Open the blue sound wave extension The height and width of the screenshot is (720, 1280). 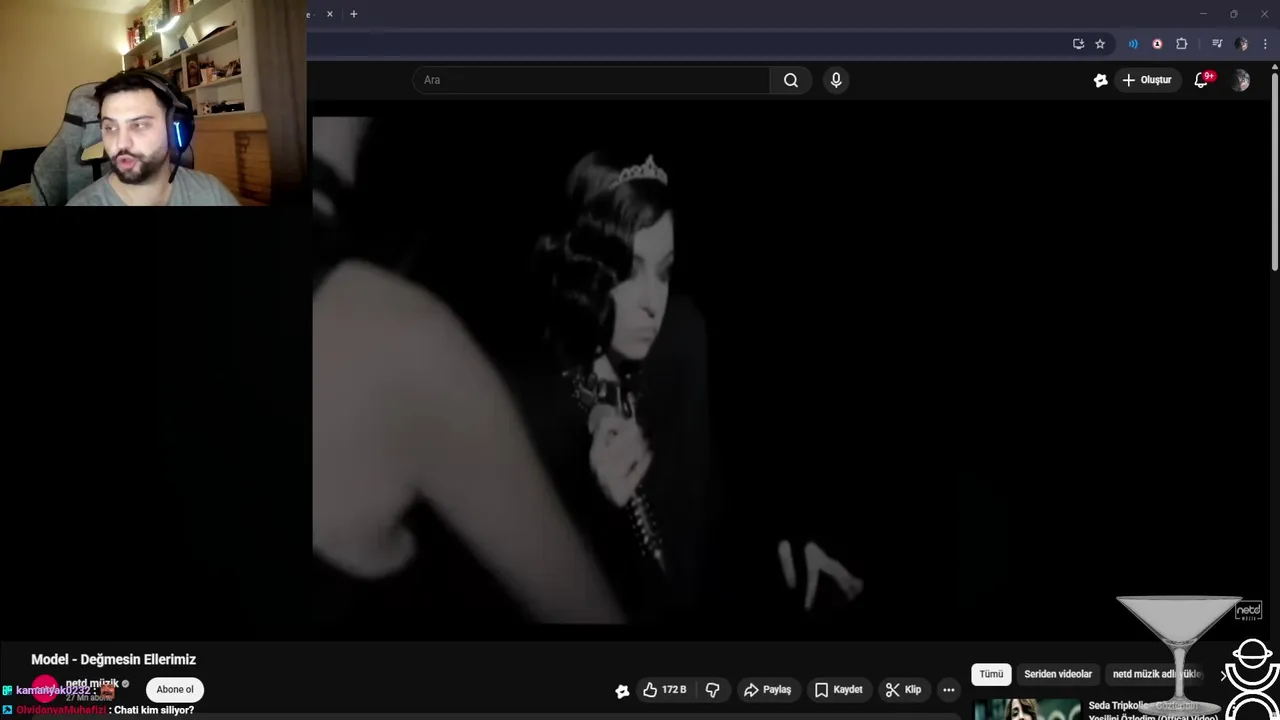point(1133,44)
